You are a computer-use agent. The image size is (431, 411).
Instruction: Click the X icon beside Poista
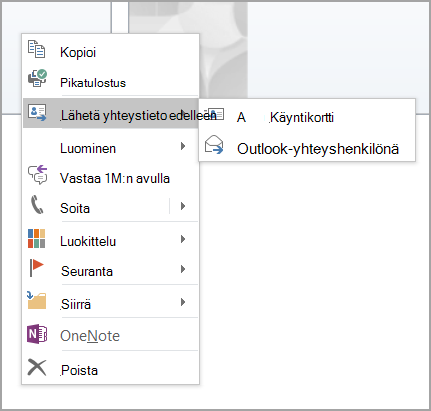[37, 367]
